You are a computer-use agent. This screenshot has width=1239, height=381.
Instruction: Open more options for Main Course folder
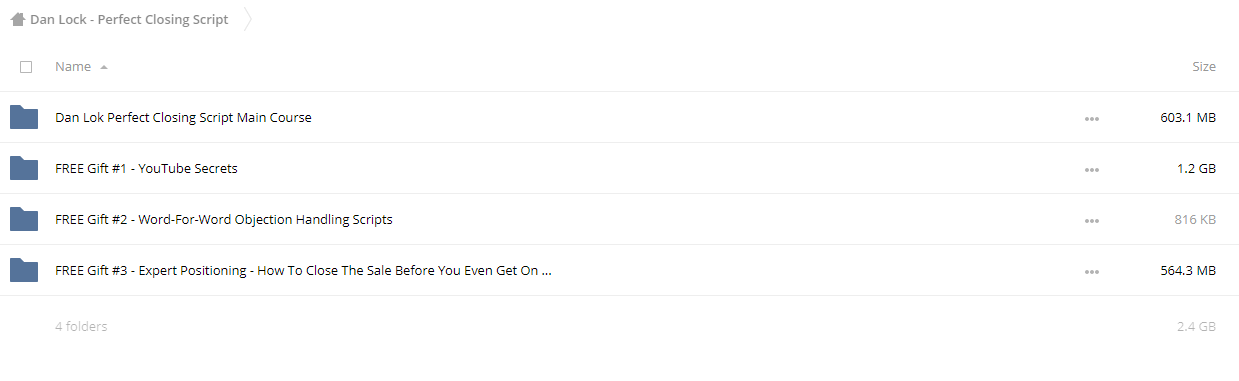click(1091, 118)
